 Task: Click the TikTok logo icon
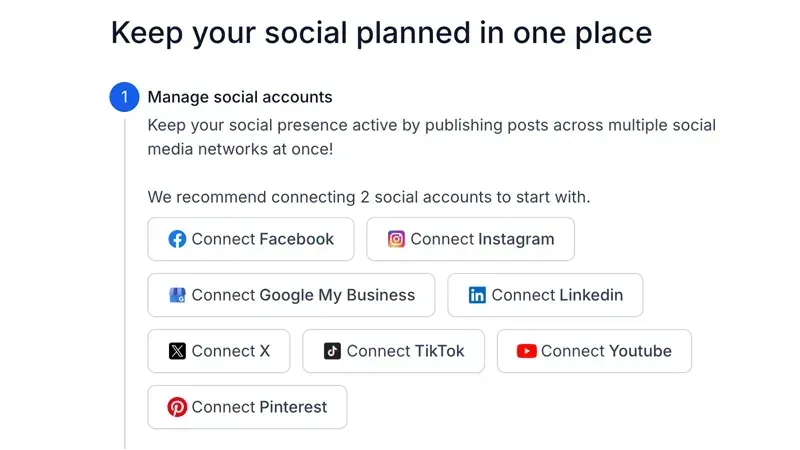pyautogui.click(x=332, y=351)
